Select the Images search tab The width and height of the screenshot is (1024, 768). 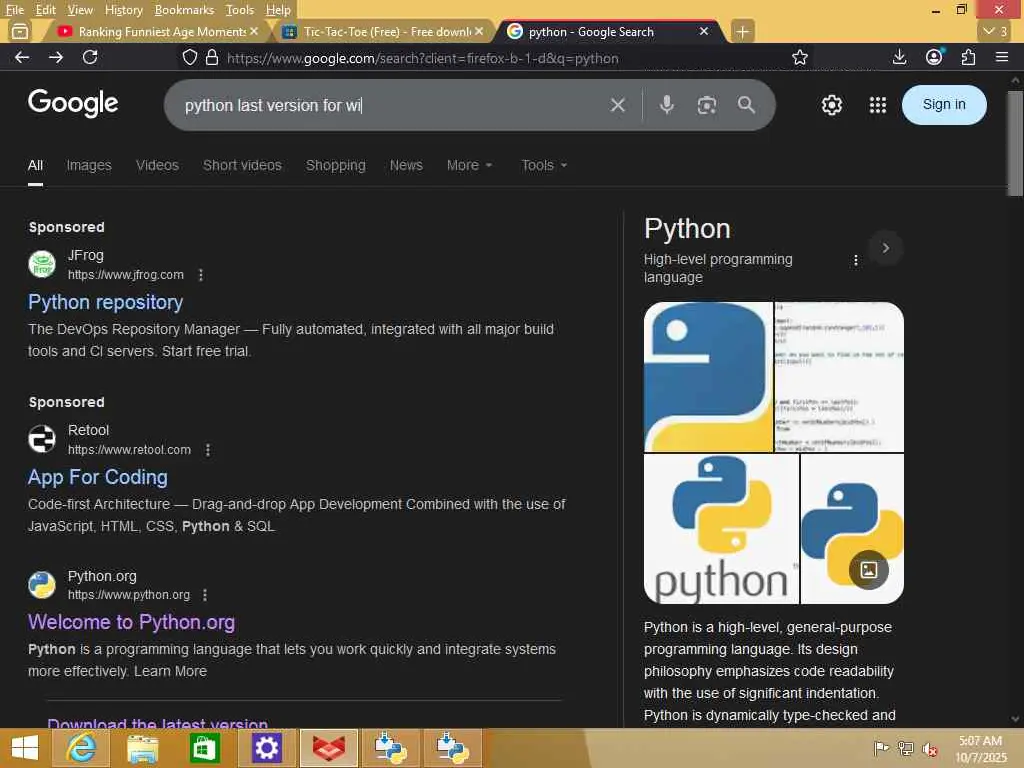click(x=89, y=165)
